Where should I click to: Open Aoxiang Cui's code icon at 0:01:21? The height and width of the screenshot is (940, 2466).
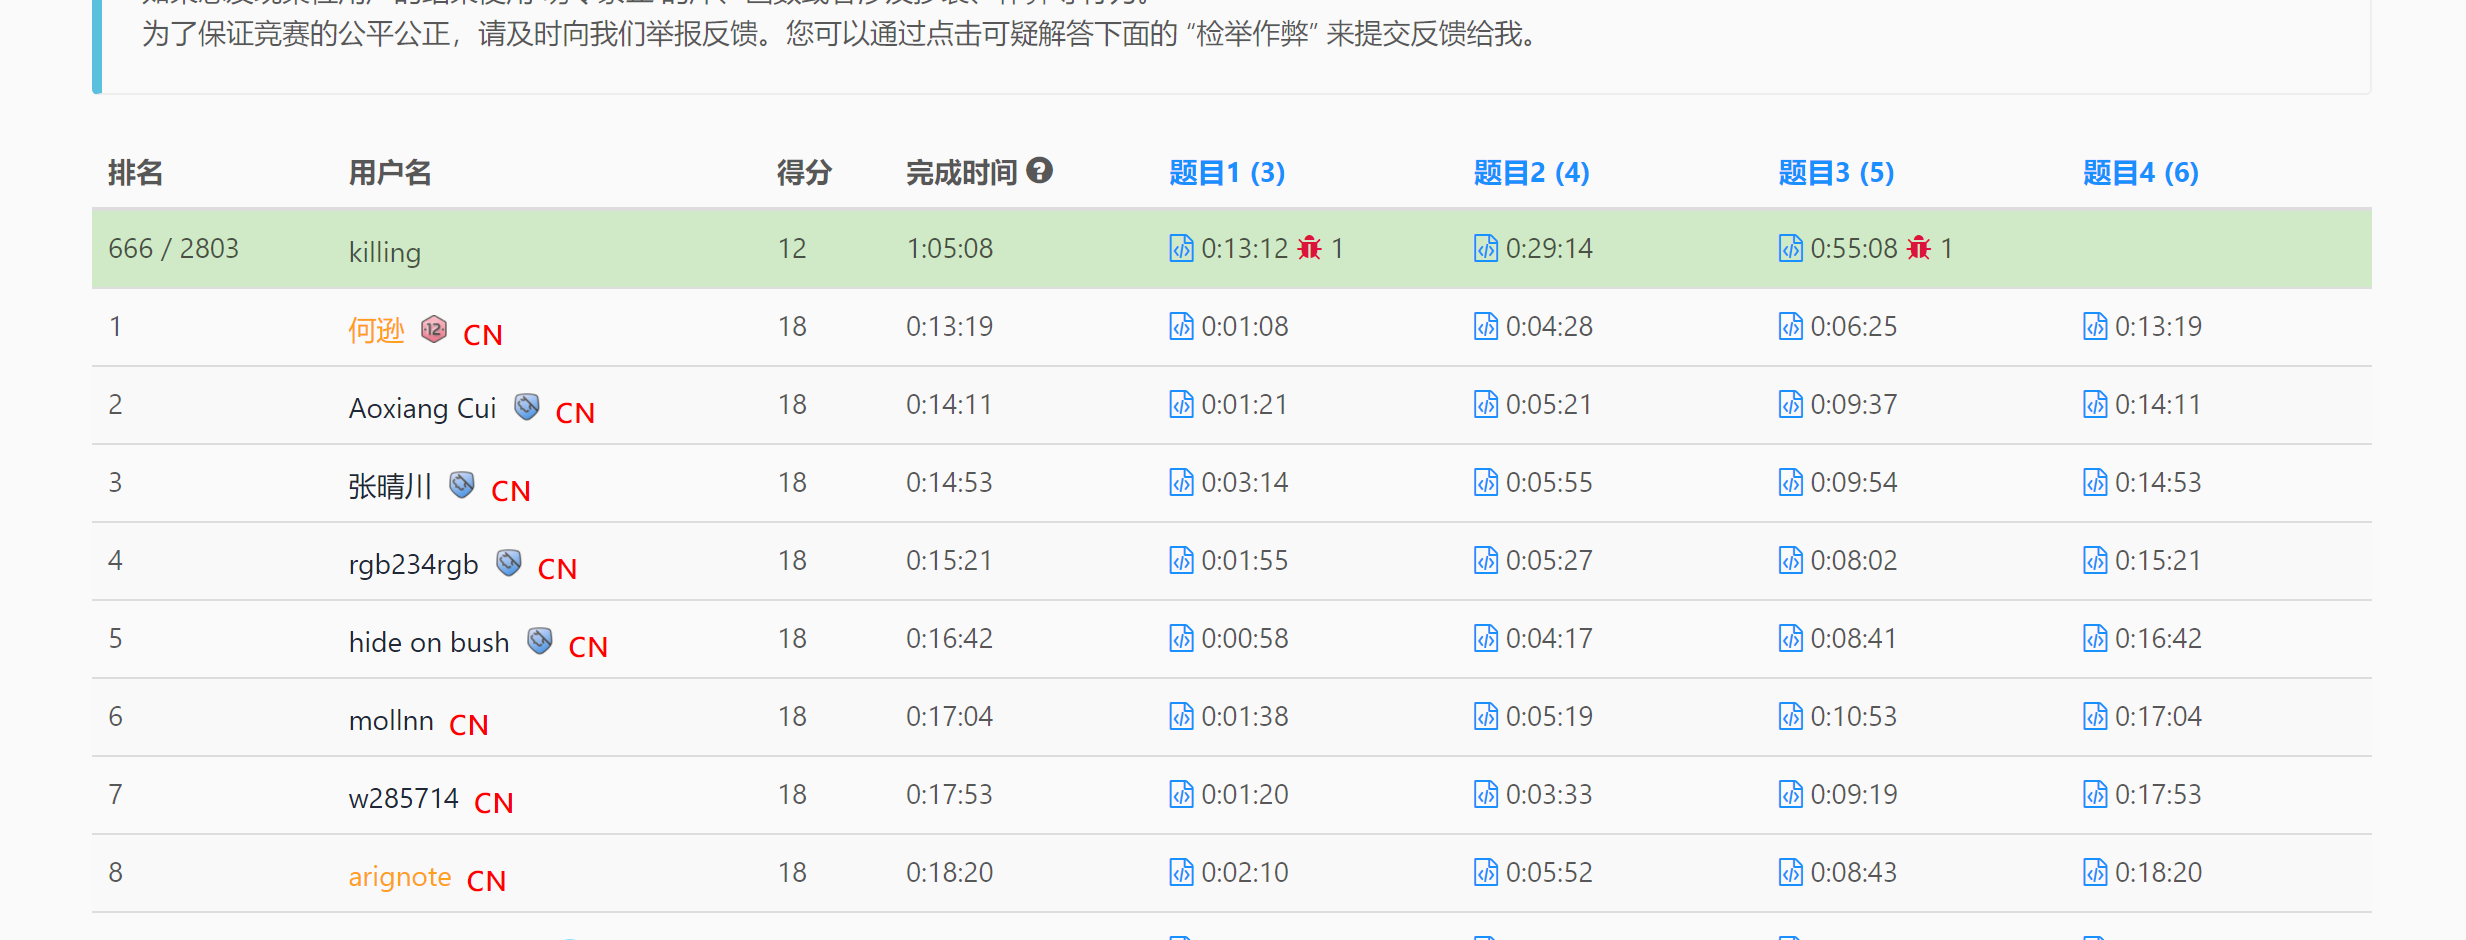(1181, 404)
